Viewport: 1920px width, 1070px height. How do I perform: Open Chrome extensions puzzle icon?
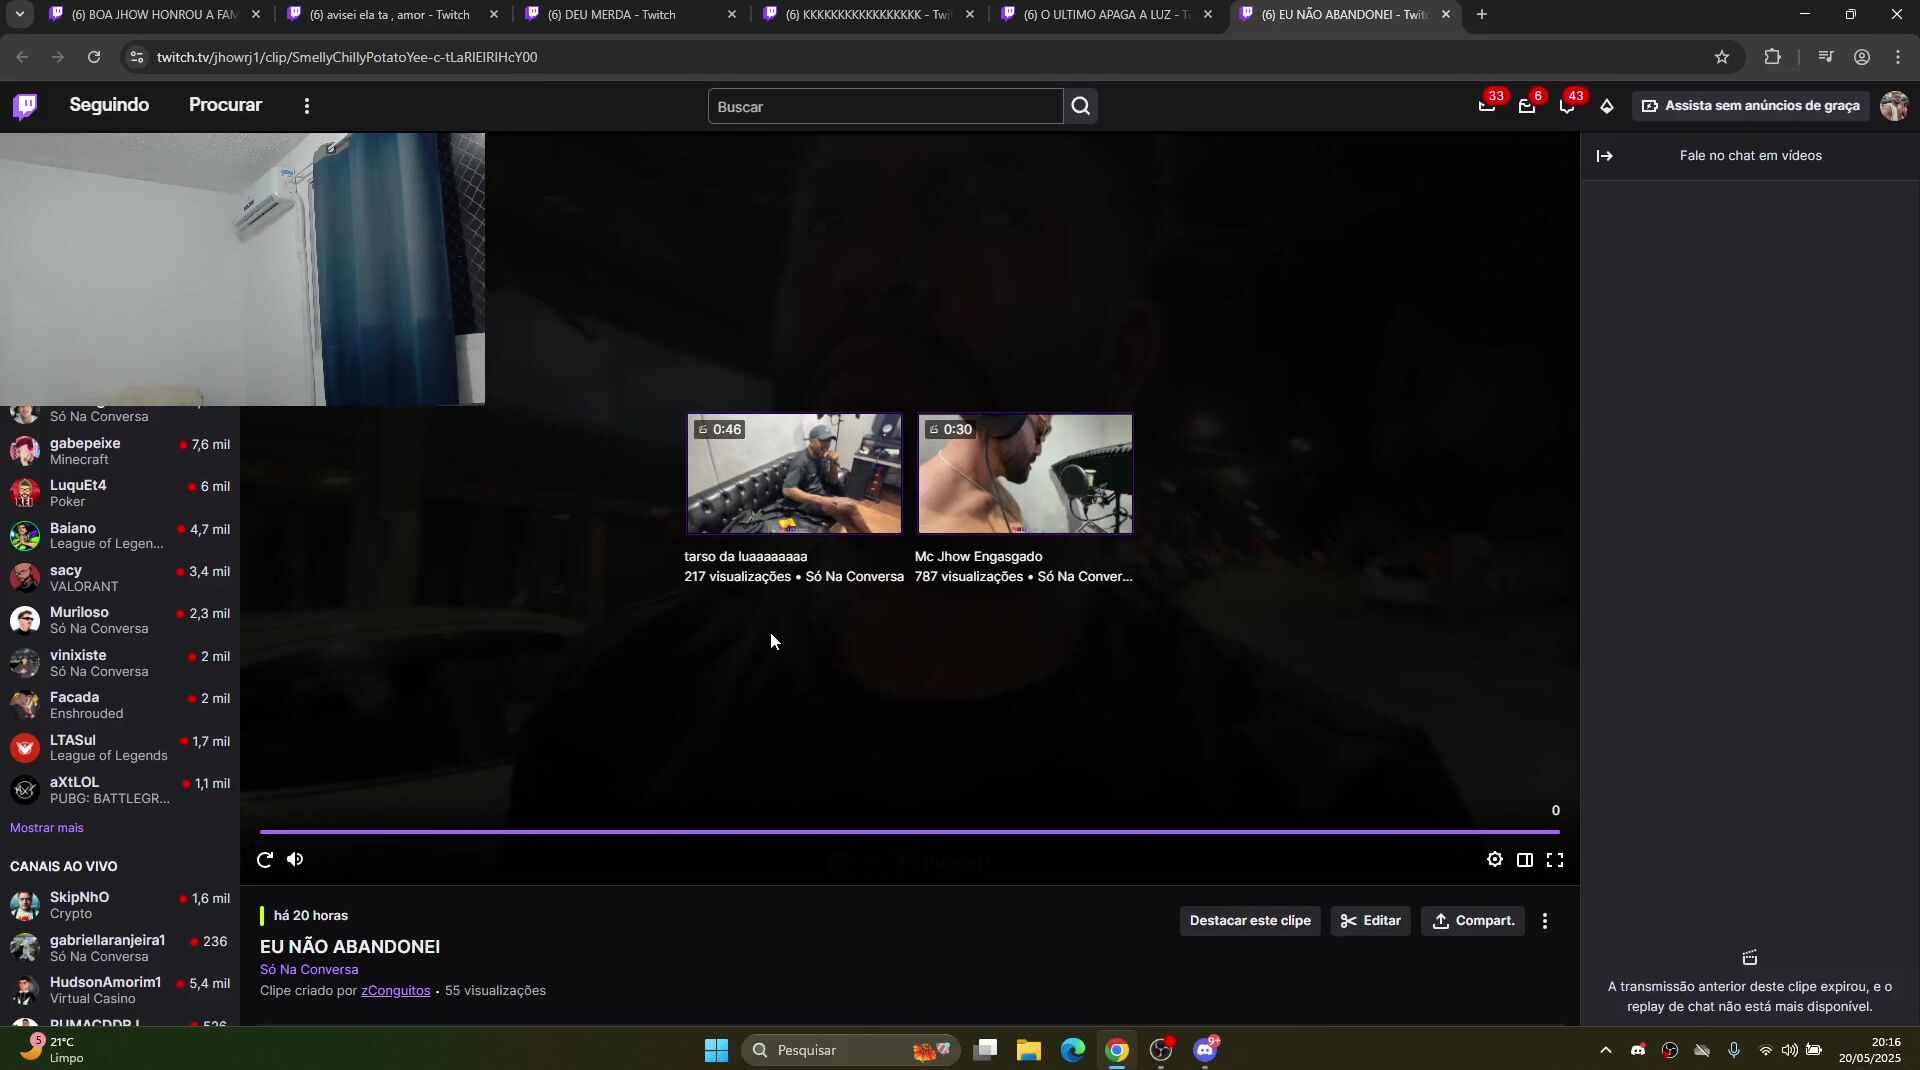tap(1773, 58)
